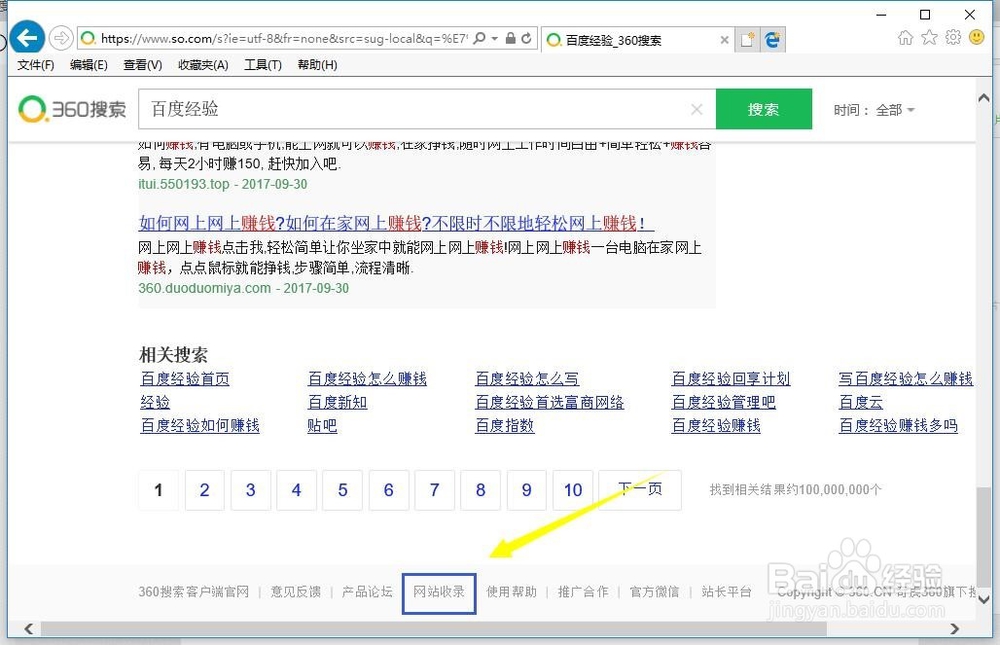The image size is (1000, 645).
Task: Refresh the page with reload icon
Action: pos(526,38)
